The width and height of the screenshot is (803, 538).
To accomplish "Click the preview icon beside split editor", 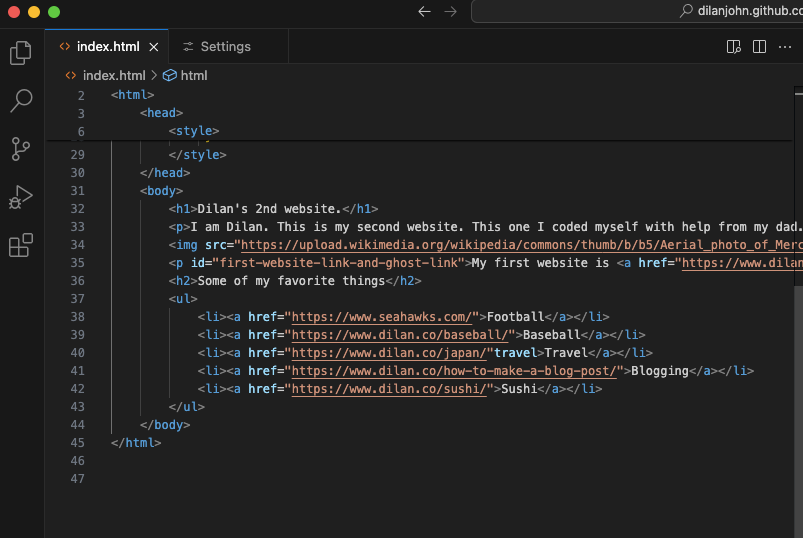I will pyautogui.click(x=733, y=47).
